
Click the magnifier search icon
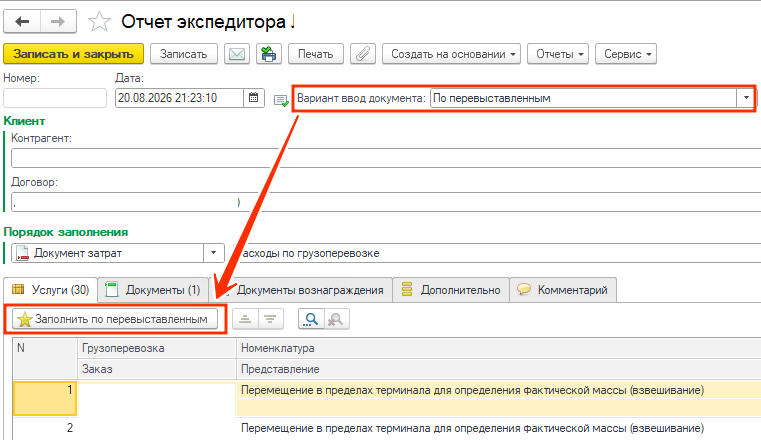pos(311,319)
